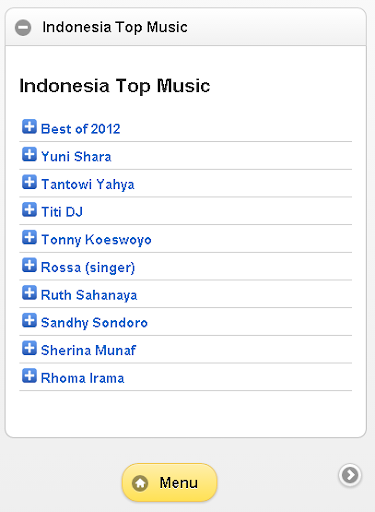Select the Tantowi Yahya entry
This screenshot has height=512, width=375.
tap(88, 185)
